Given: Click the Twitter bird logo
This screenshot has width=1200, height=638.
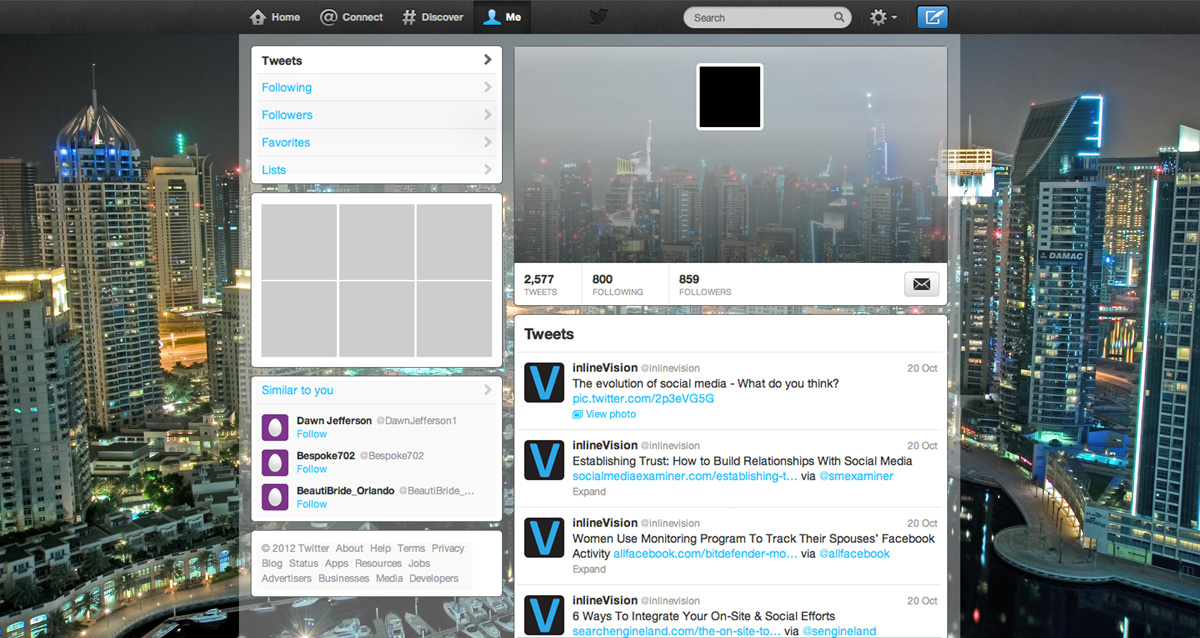Looking at the screenshot, I should (x=598, y=16).
